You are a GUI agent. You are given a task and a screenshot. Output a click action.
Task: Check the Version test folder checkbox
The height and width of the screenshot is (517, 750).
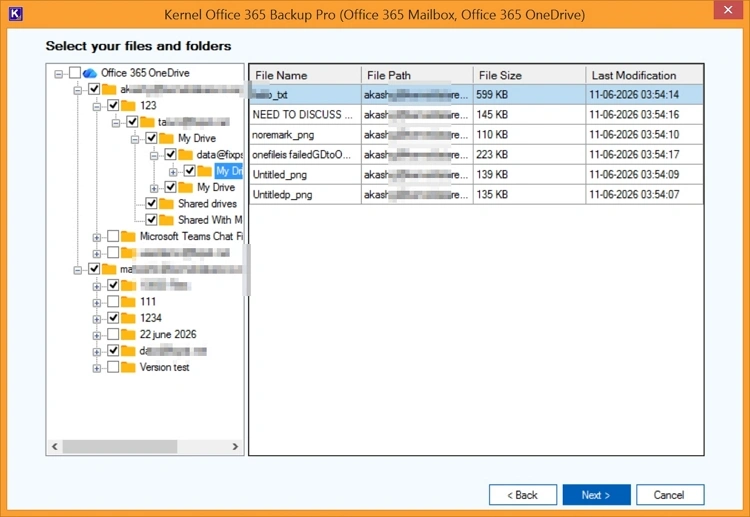click(113, 367)
